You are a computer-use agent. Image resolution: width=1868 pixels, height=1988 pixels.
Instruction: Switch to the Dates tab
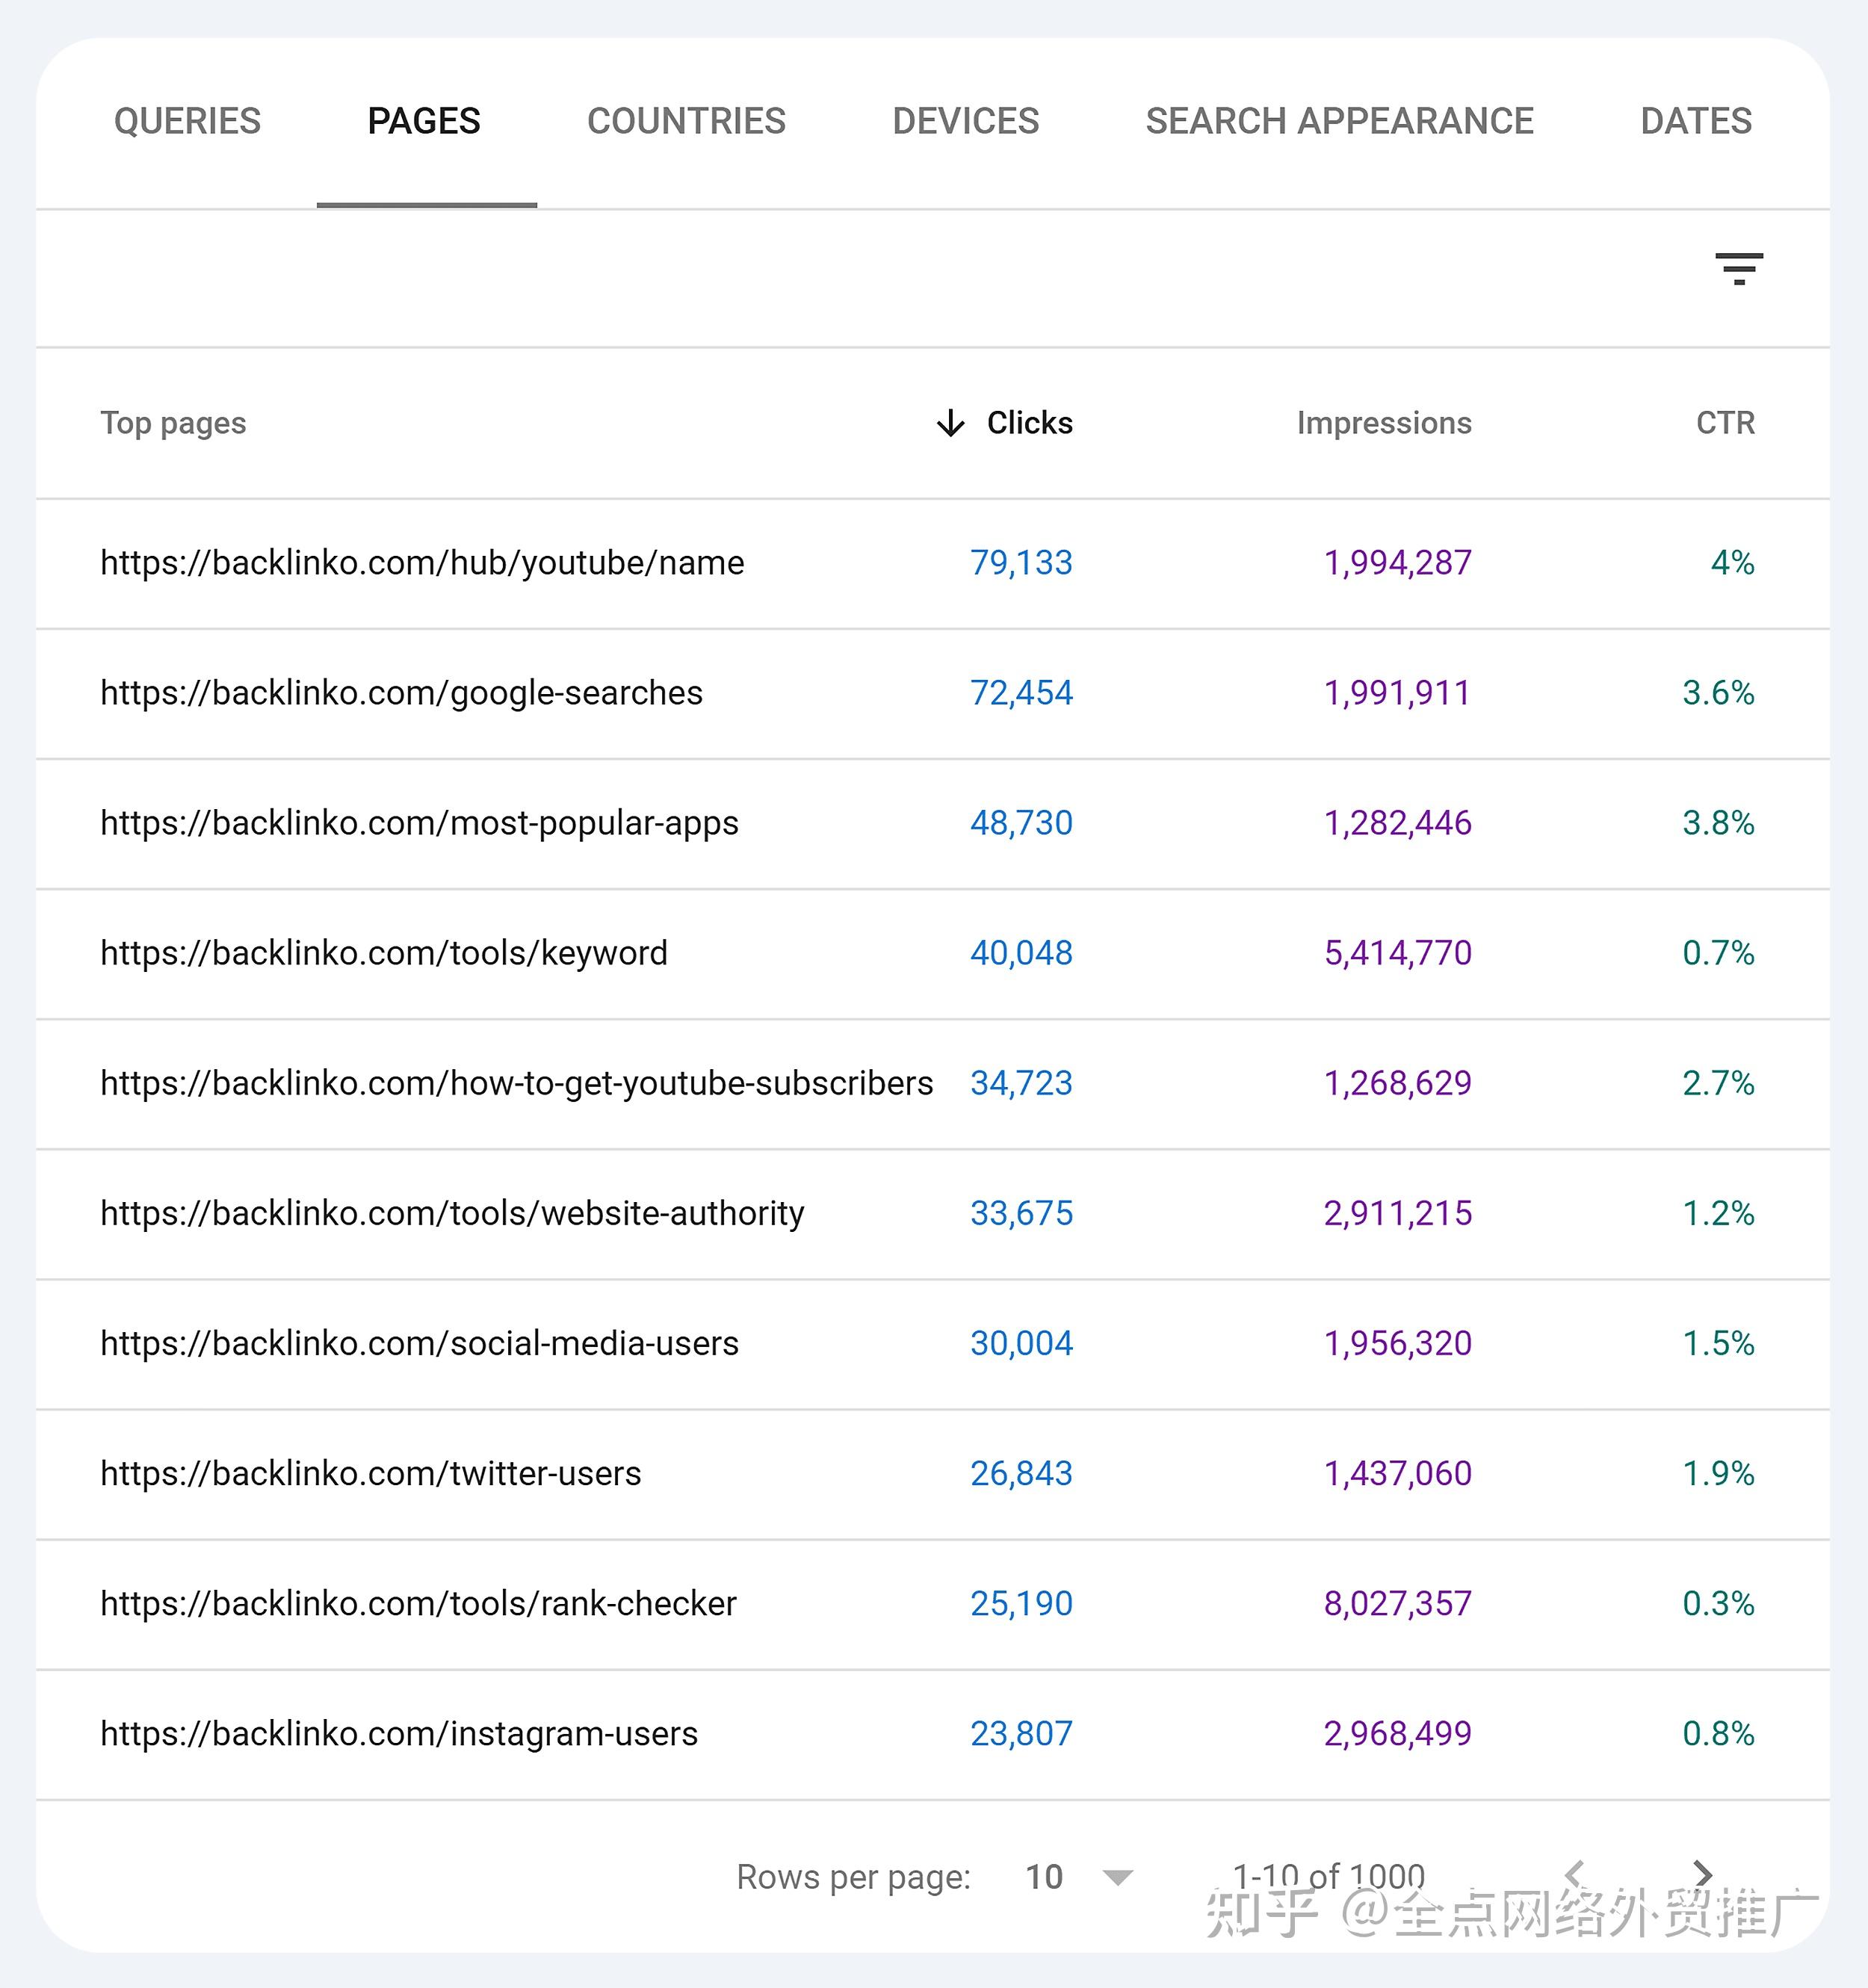click(1696, 121)
